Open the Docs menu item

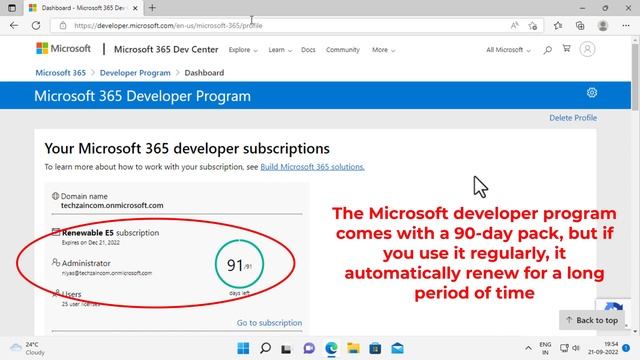pos(308,50)
